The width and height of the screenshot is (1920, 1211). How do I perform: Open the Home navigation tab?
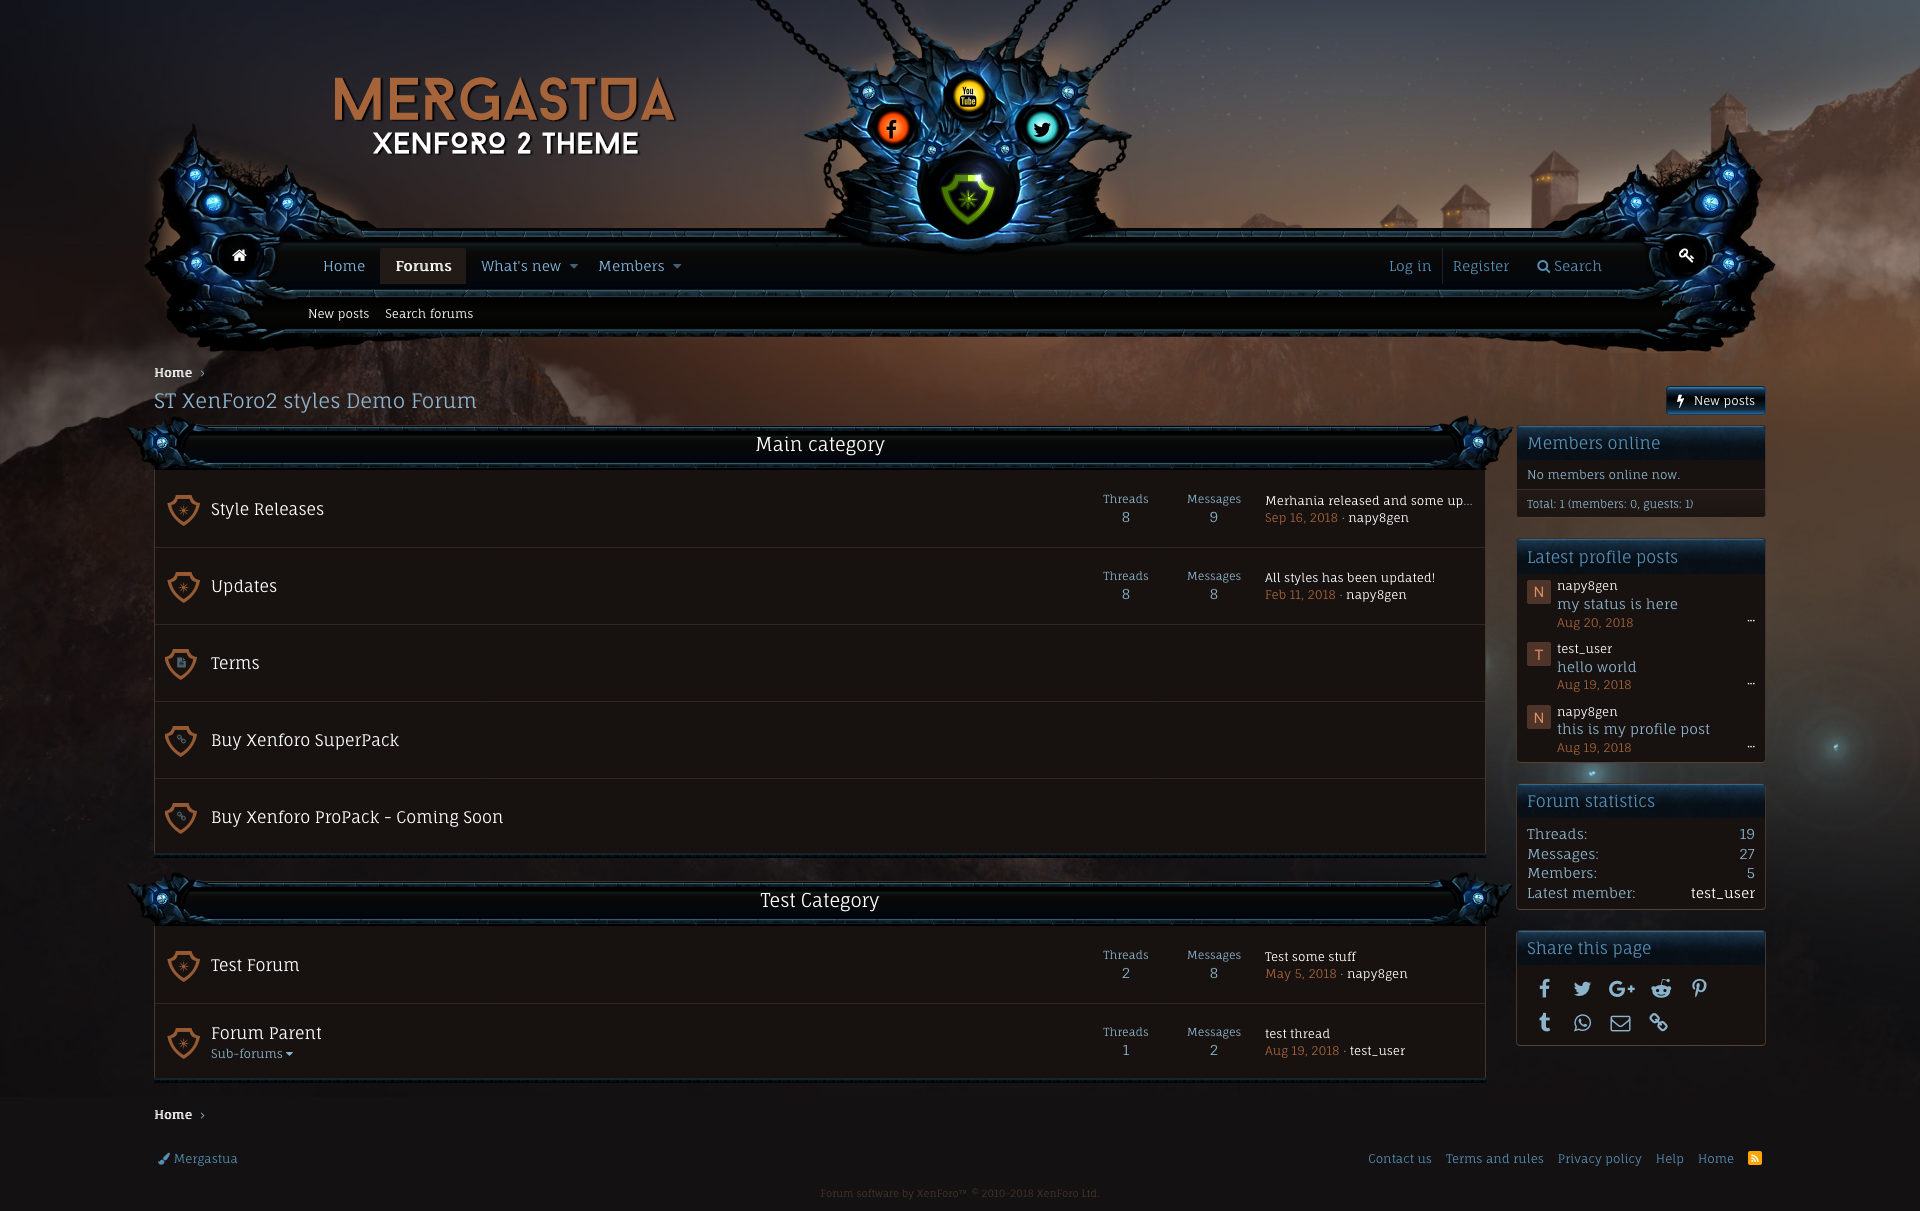click(344, 266)
